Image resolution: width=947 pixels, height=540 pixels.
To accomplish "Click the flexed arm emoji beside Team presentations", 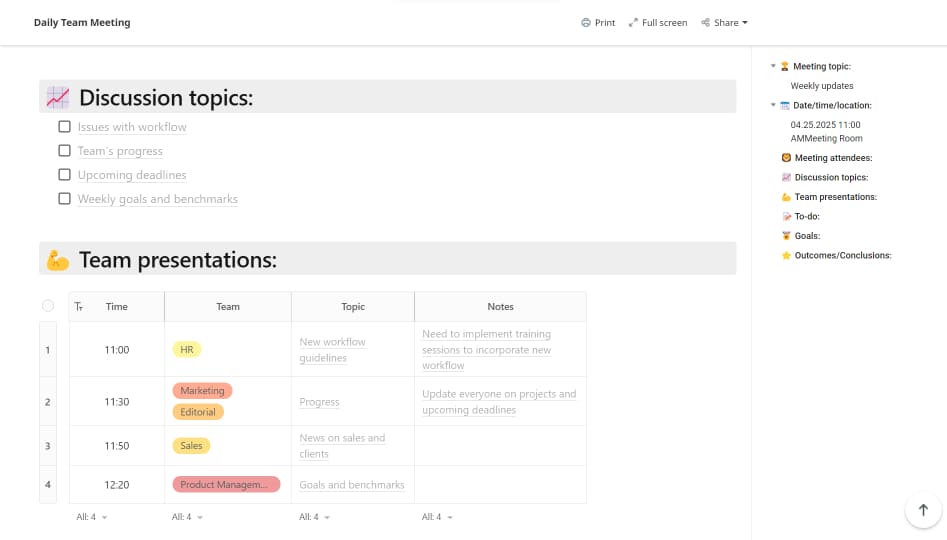I will click(58, 260).
